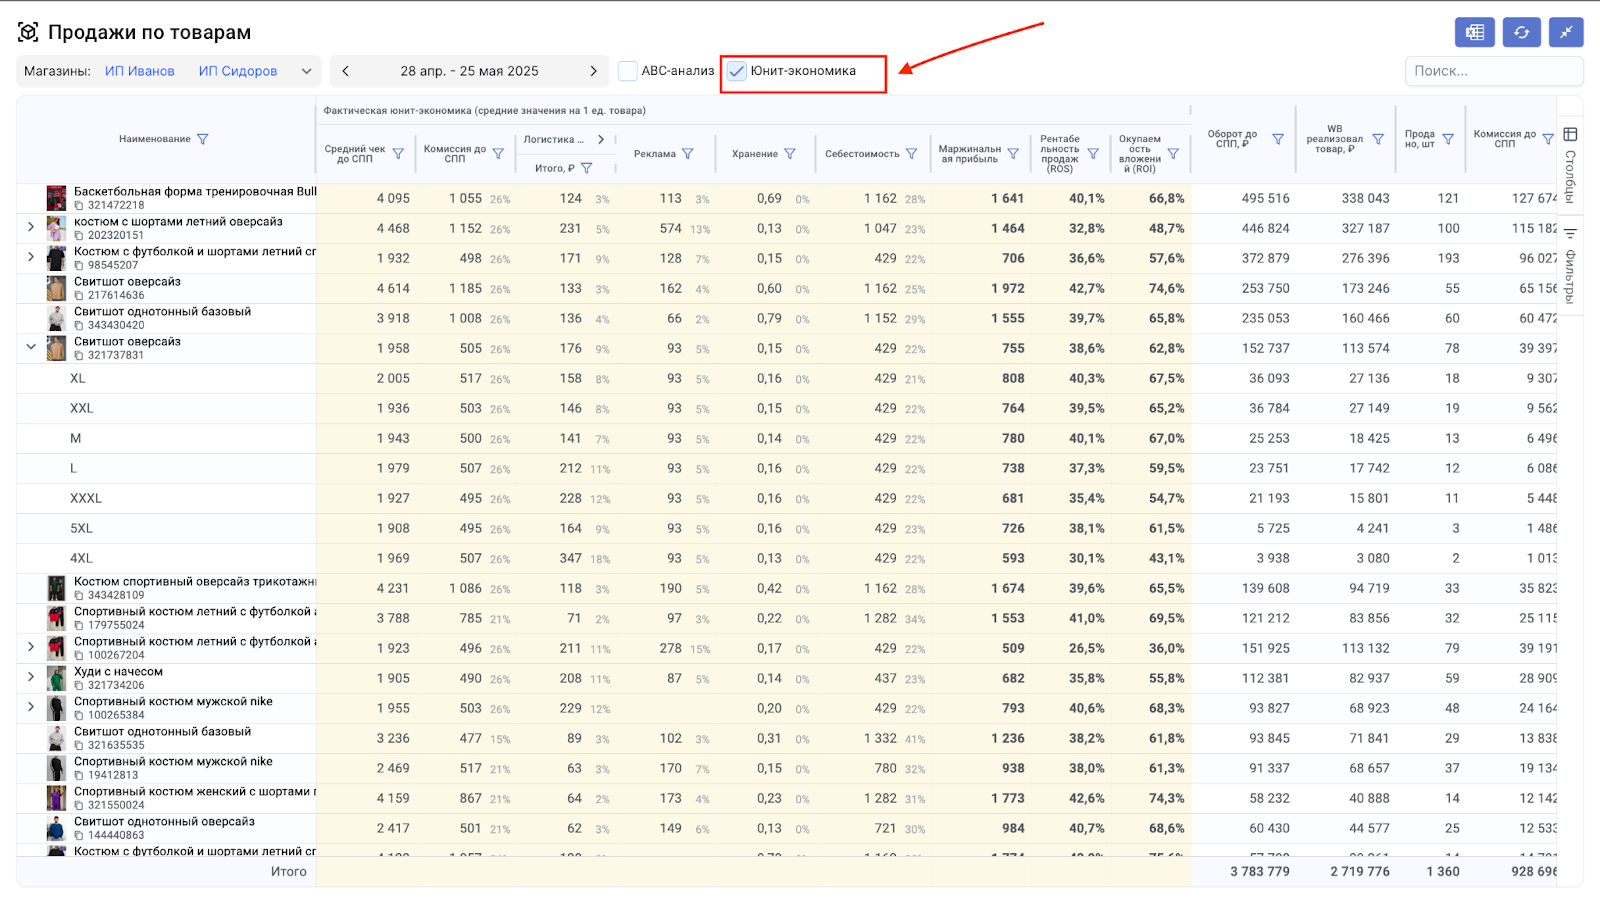The width and height of the screenshot is (1600, 903).
Task: Open filter for Реклама column
Action: click(688, 154)
